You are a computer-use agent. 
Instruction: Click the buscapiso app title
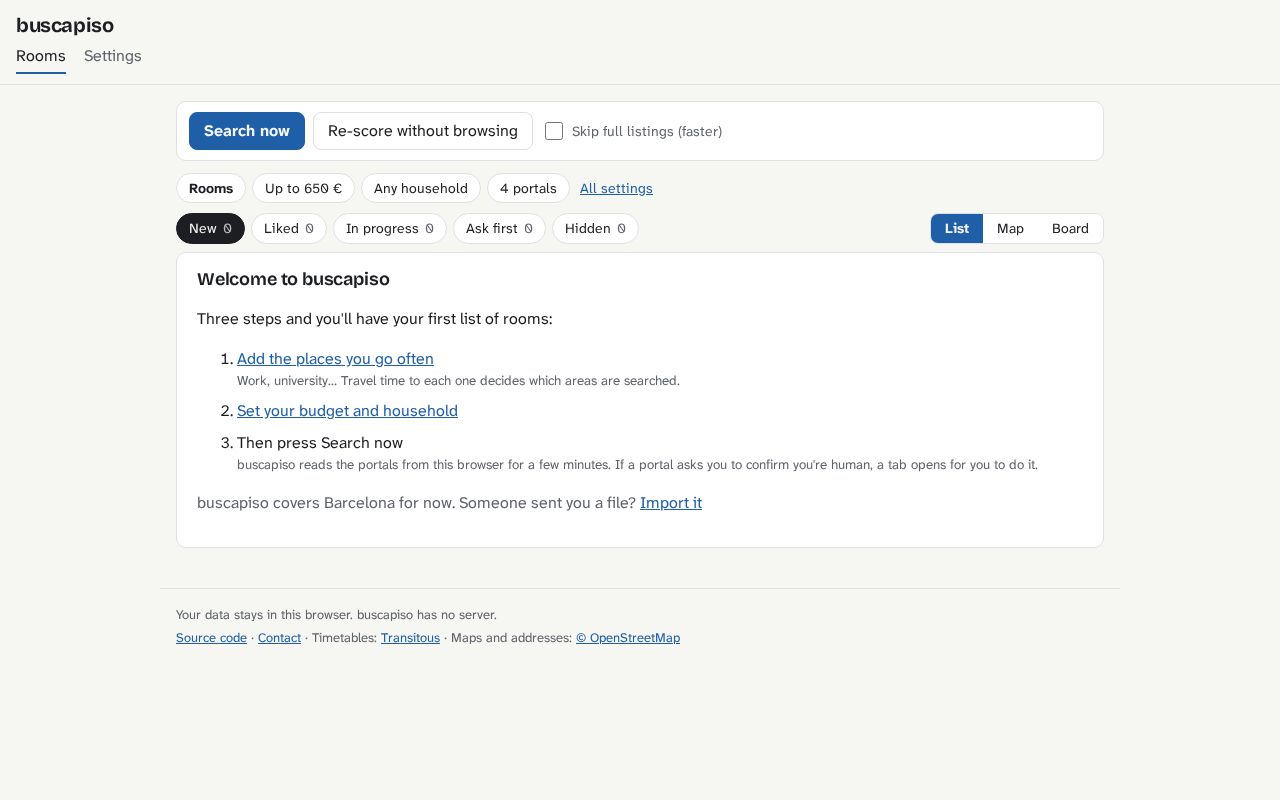click(x=65, y=25)
